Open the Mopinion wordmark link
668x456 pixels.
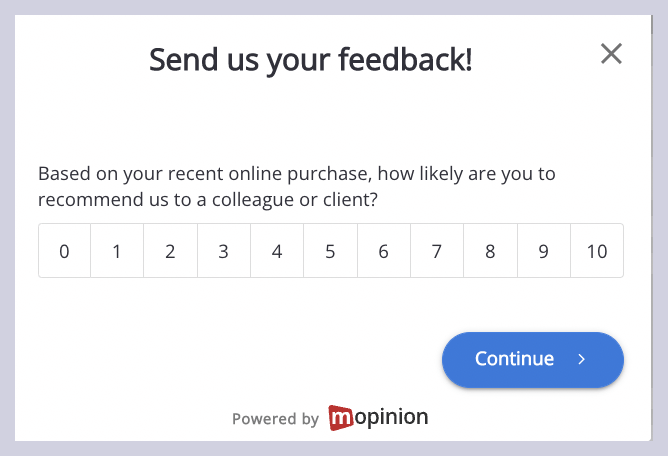390,417
